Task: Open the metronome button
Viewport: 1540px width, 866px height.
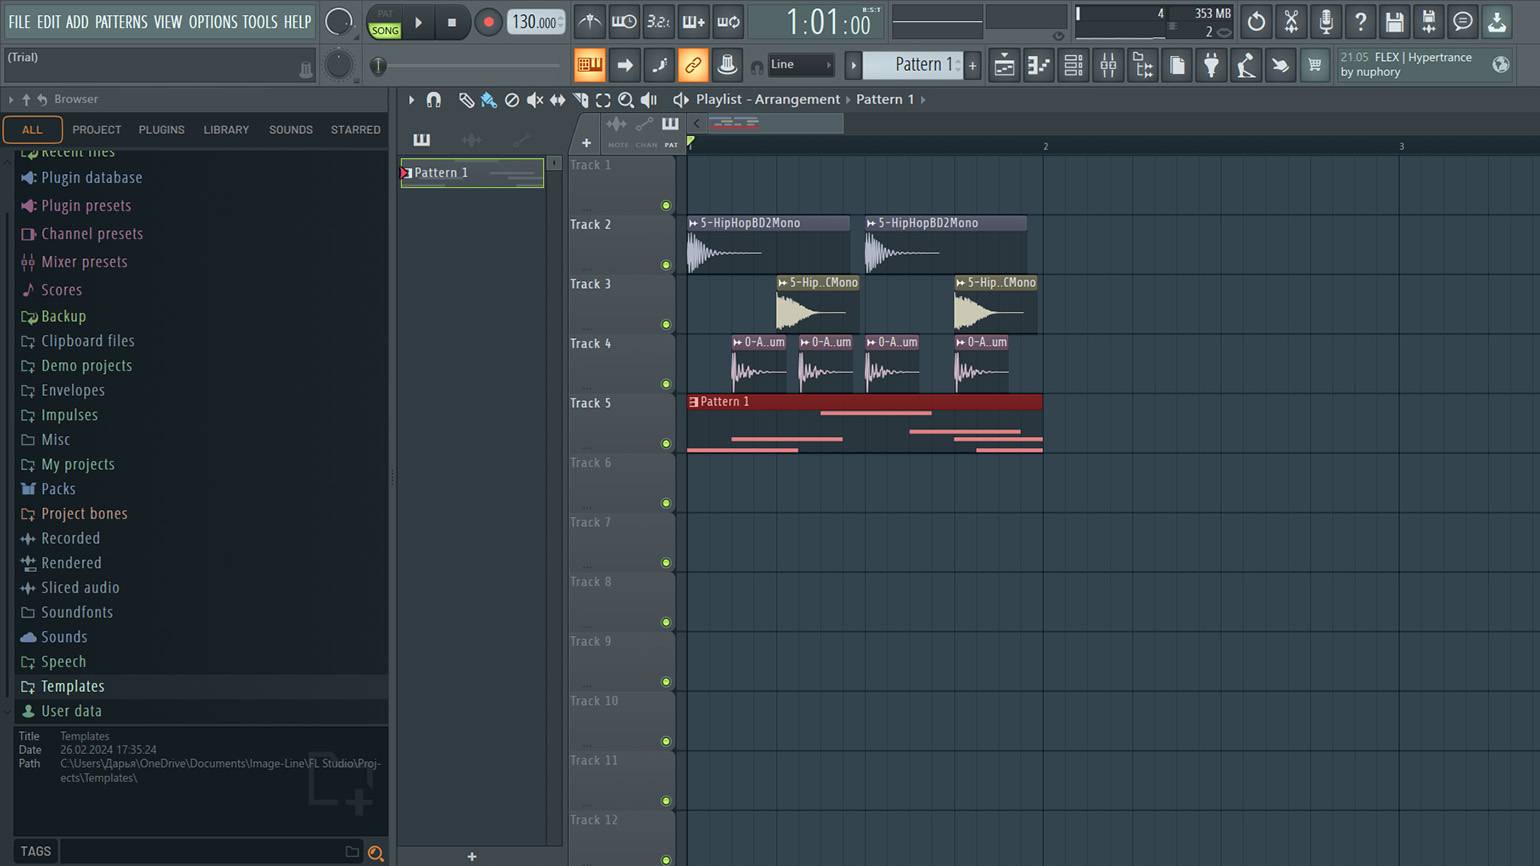Action: point(590,21)
